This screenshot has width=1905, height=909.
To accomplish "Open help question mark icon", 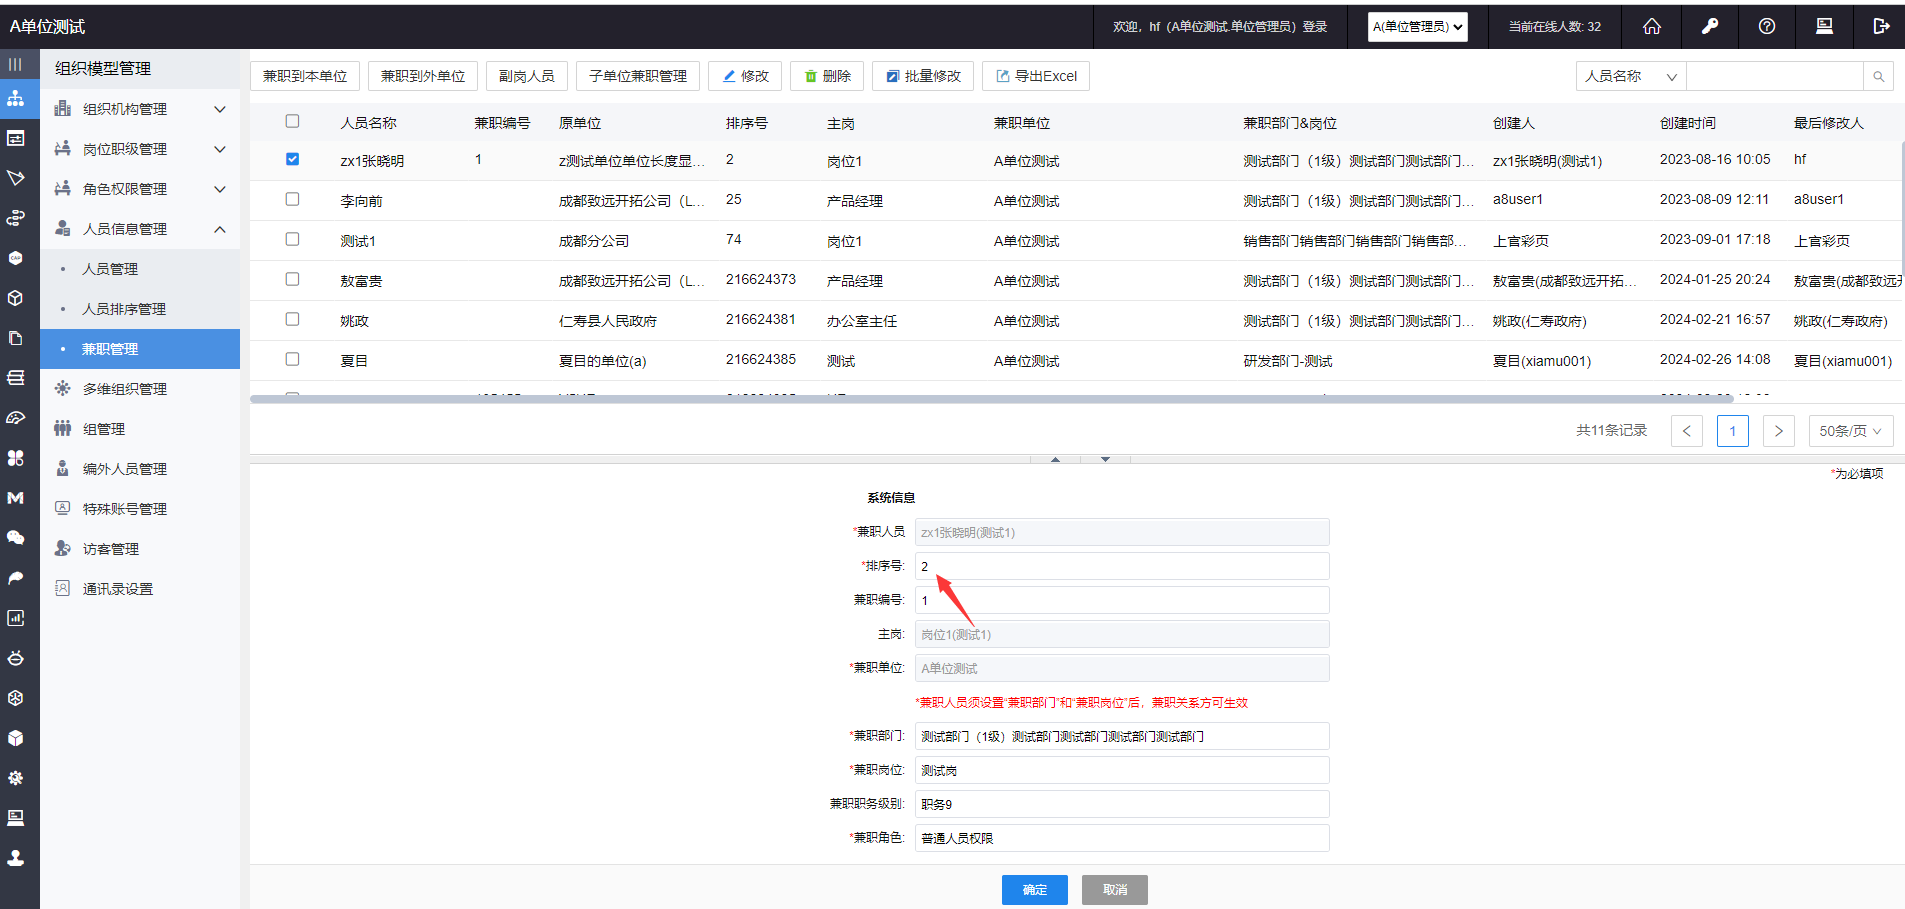I will point(1767,27).
